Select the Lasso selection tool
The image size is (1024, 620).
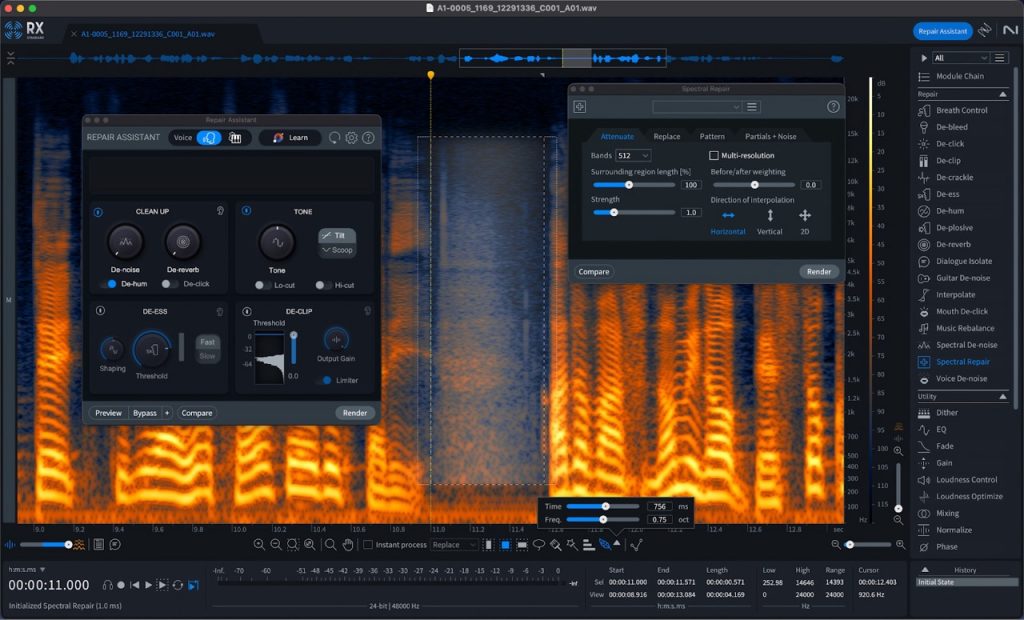coord(538,545)
